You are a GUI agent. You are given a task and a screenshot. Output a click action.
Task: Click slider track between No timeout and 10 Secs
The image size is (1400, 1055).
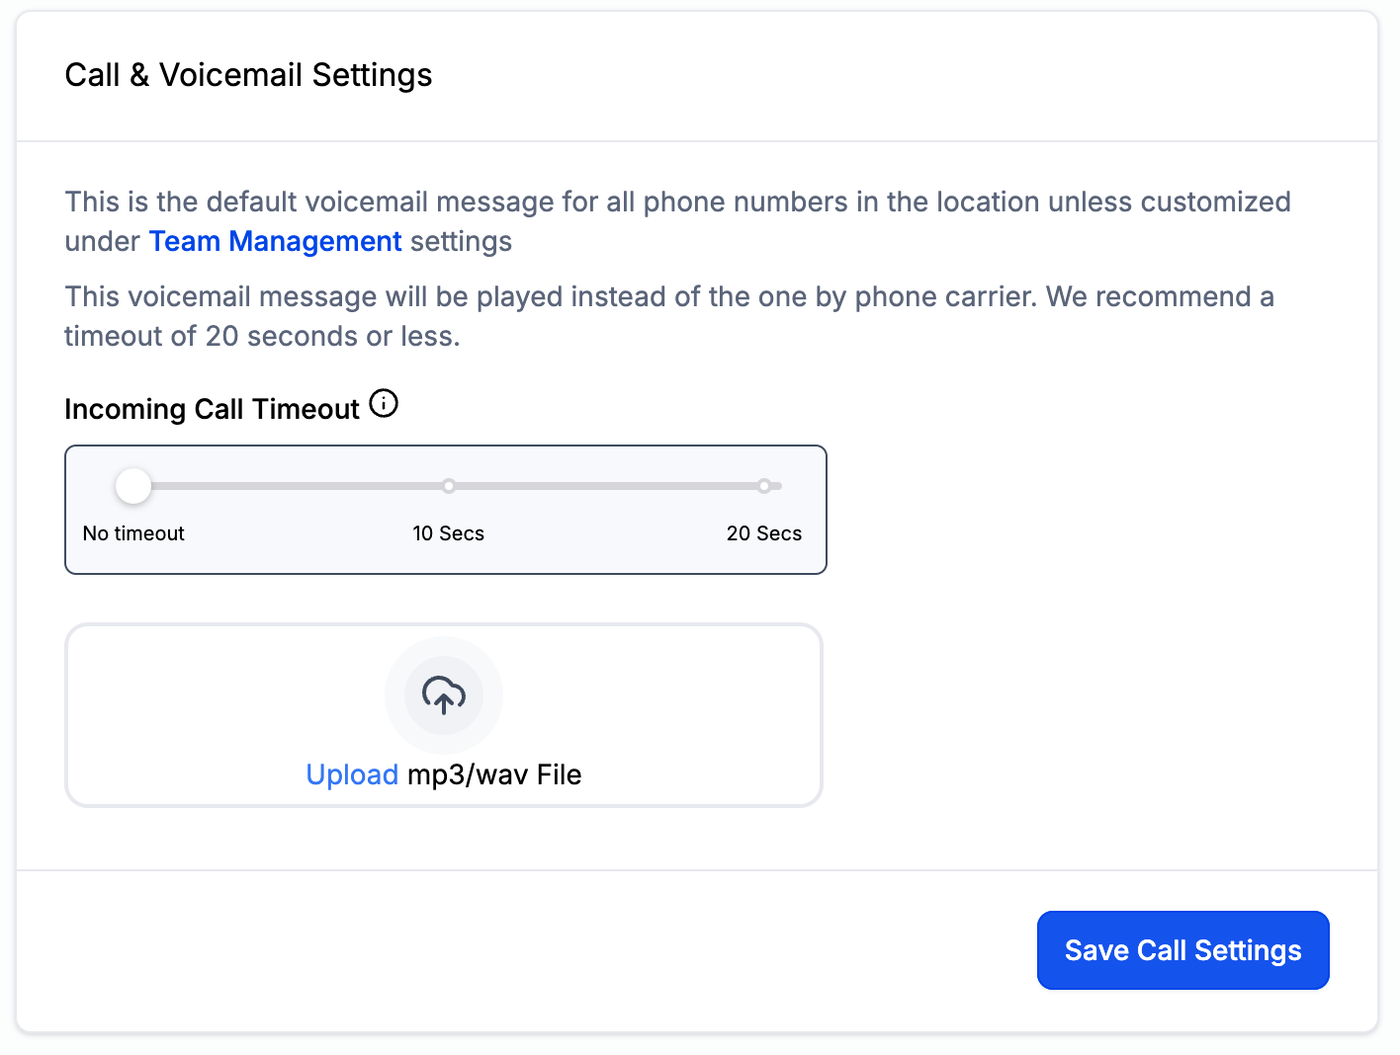pos(290,486)
